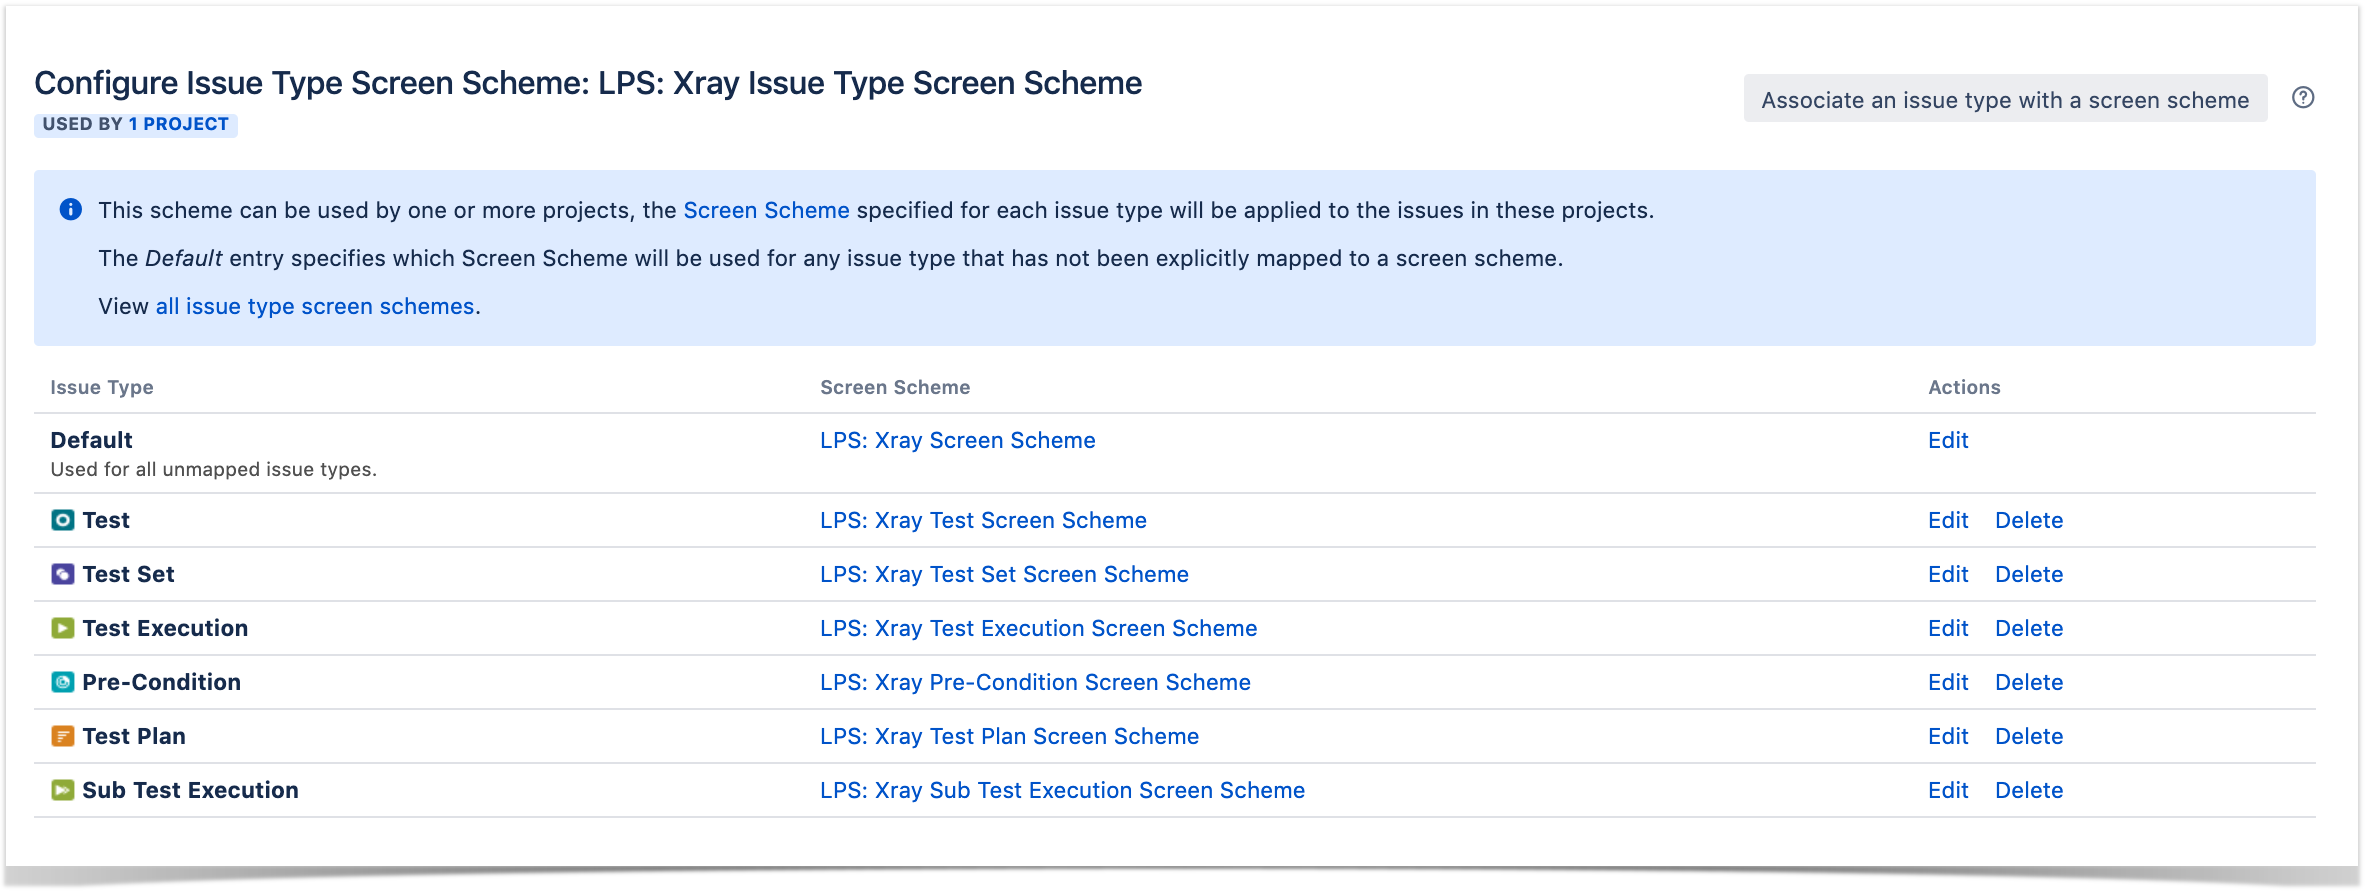Open the Screen Scheme link in info banner
The height and width of the screenshot is (895, 2372).
(766, 210)
